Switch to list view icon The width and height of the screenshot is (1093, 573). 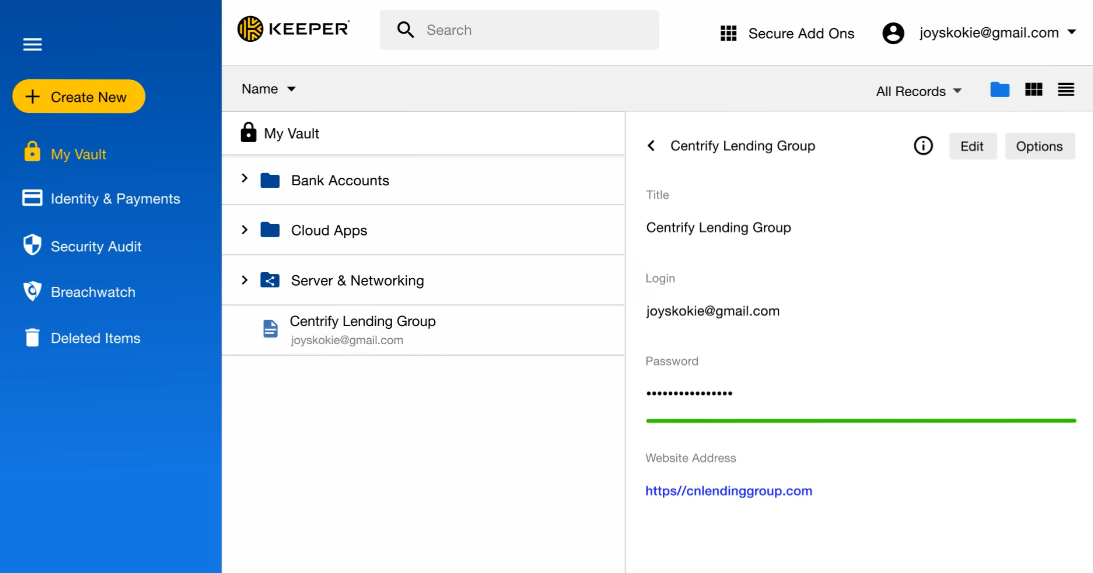[1066, 90]
